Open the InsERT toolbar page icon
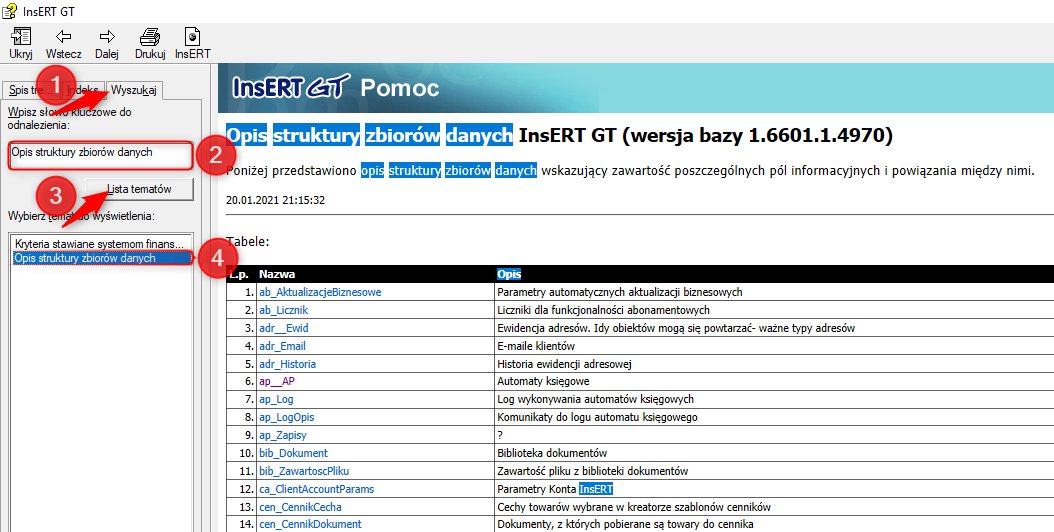 tap(193, 37)
